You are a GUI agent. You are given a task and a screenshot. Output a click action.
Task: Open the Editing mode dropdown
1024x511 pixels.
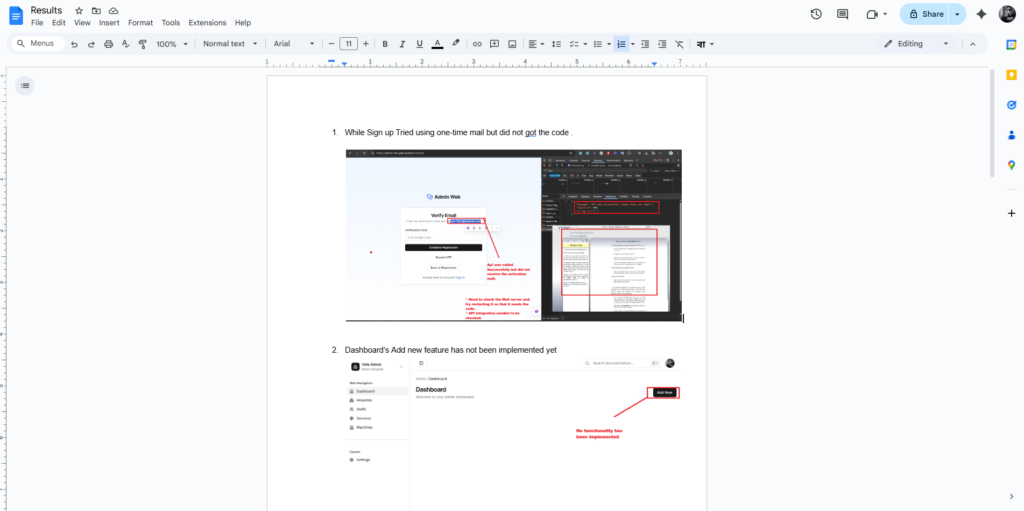pyautogui.click(x=916, y=44)
